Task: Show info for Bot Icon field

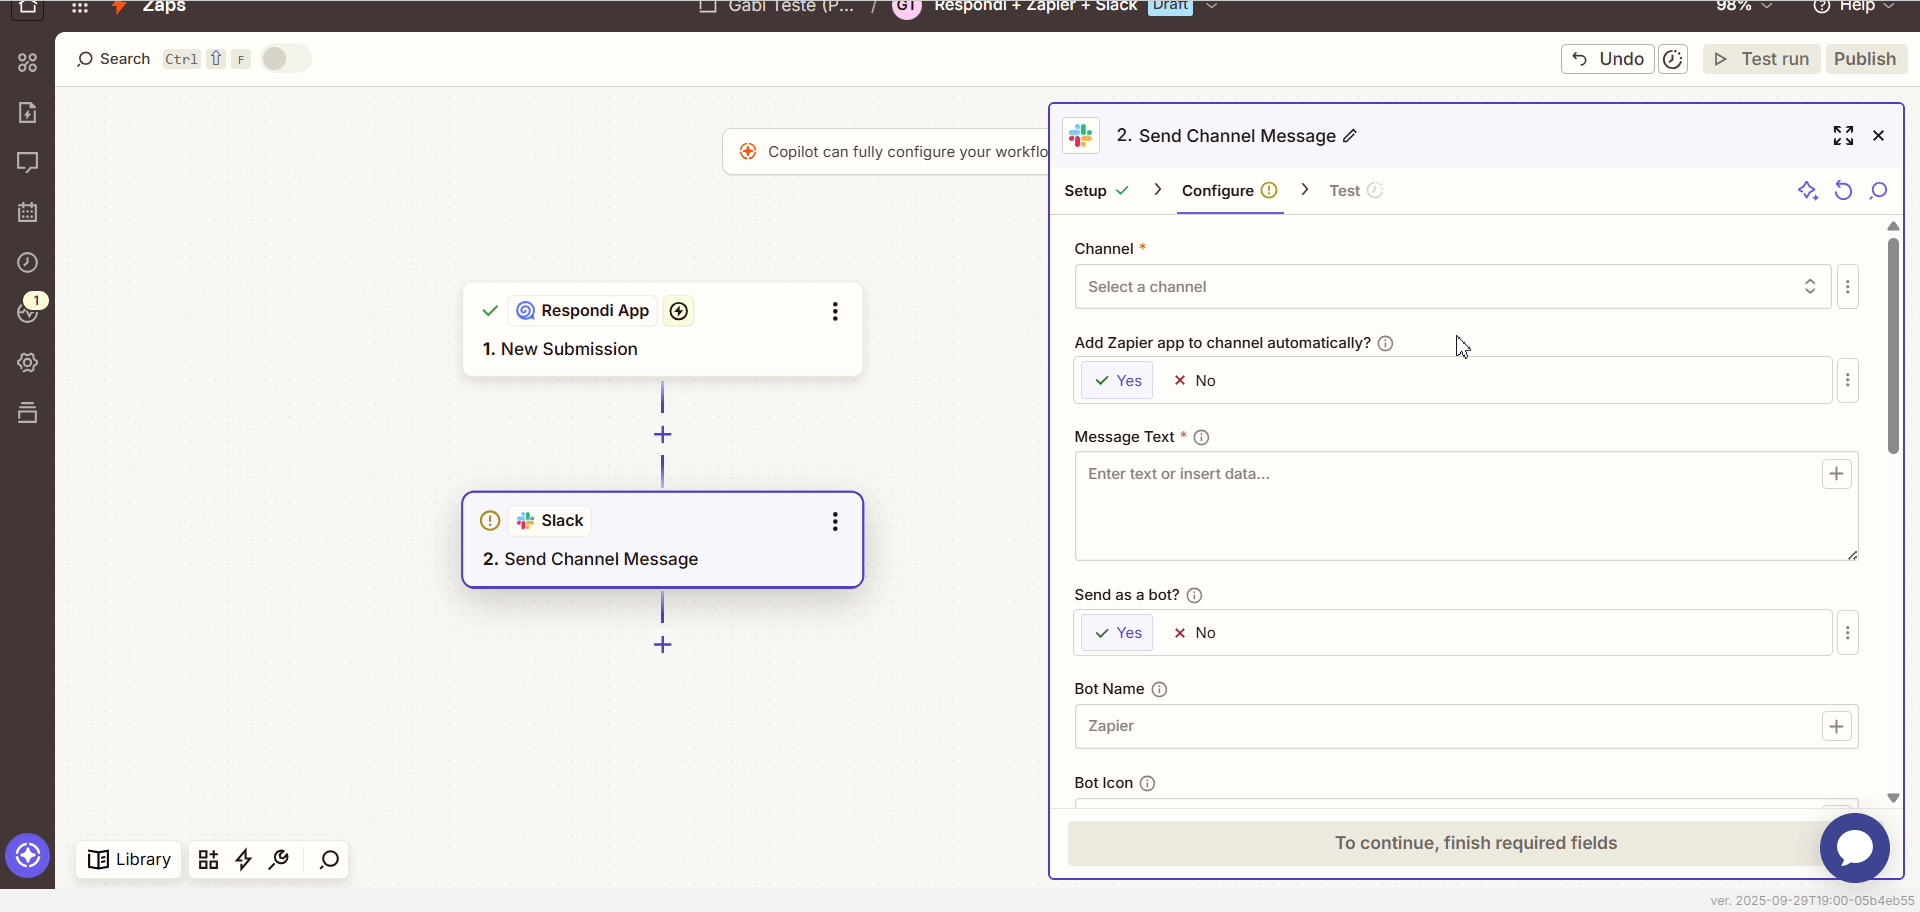Action: (x=1148, y=783)
